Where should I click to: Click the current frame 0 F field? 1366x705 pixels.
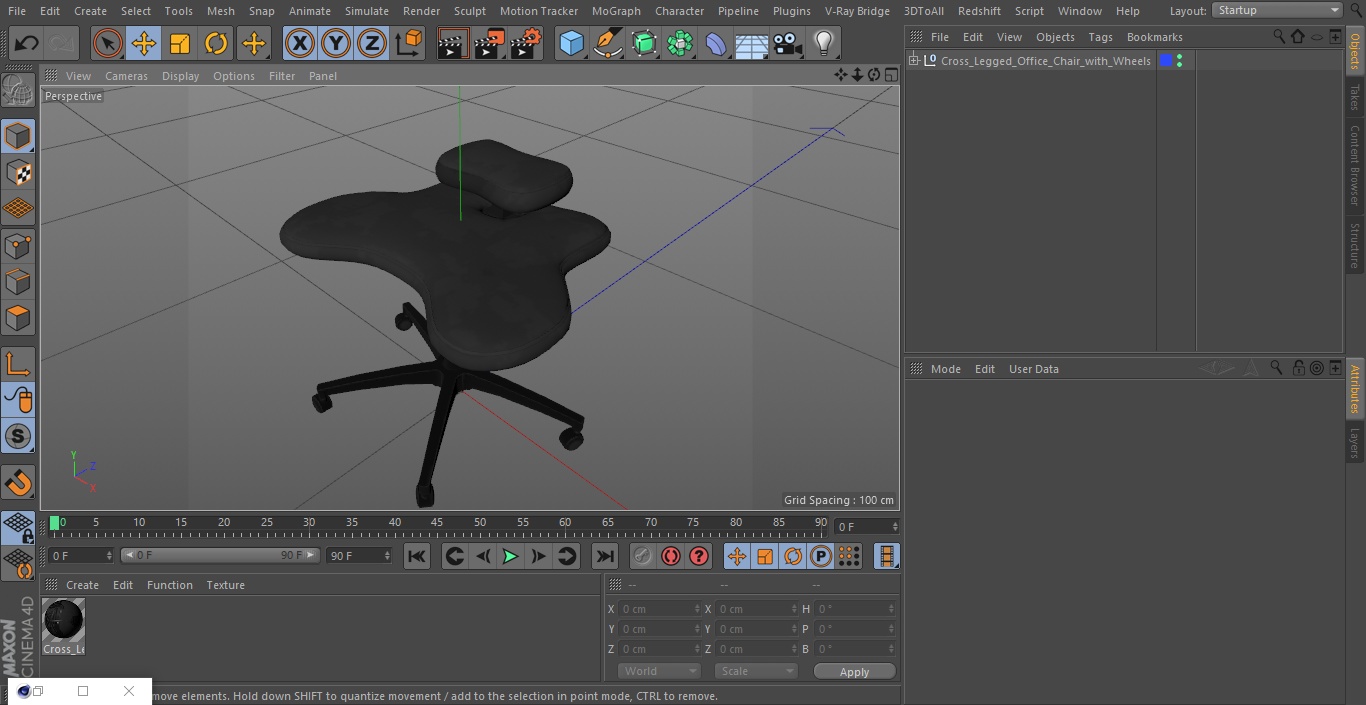click(867, 526)
